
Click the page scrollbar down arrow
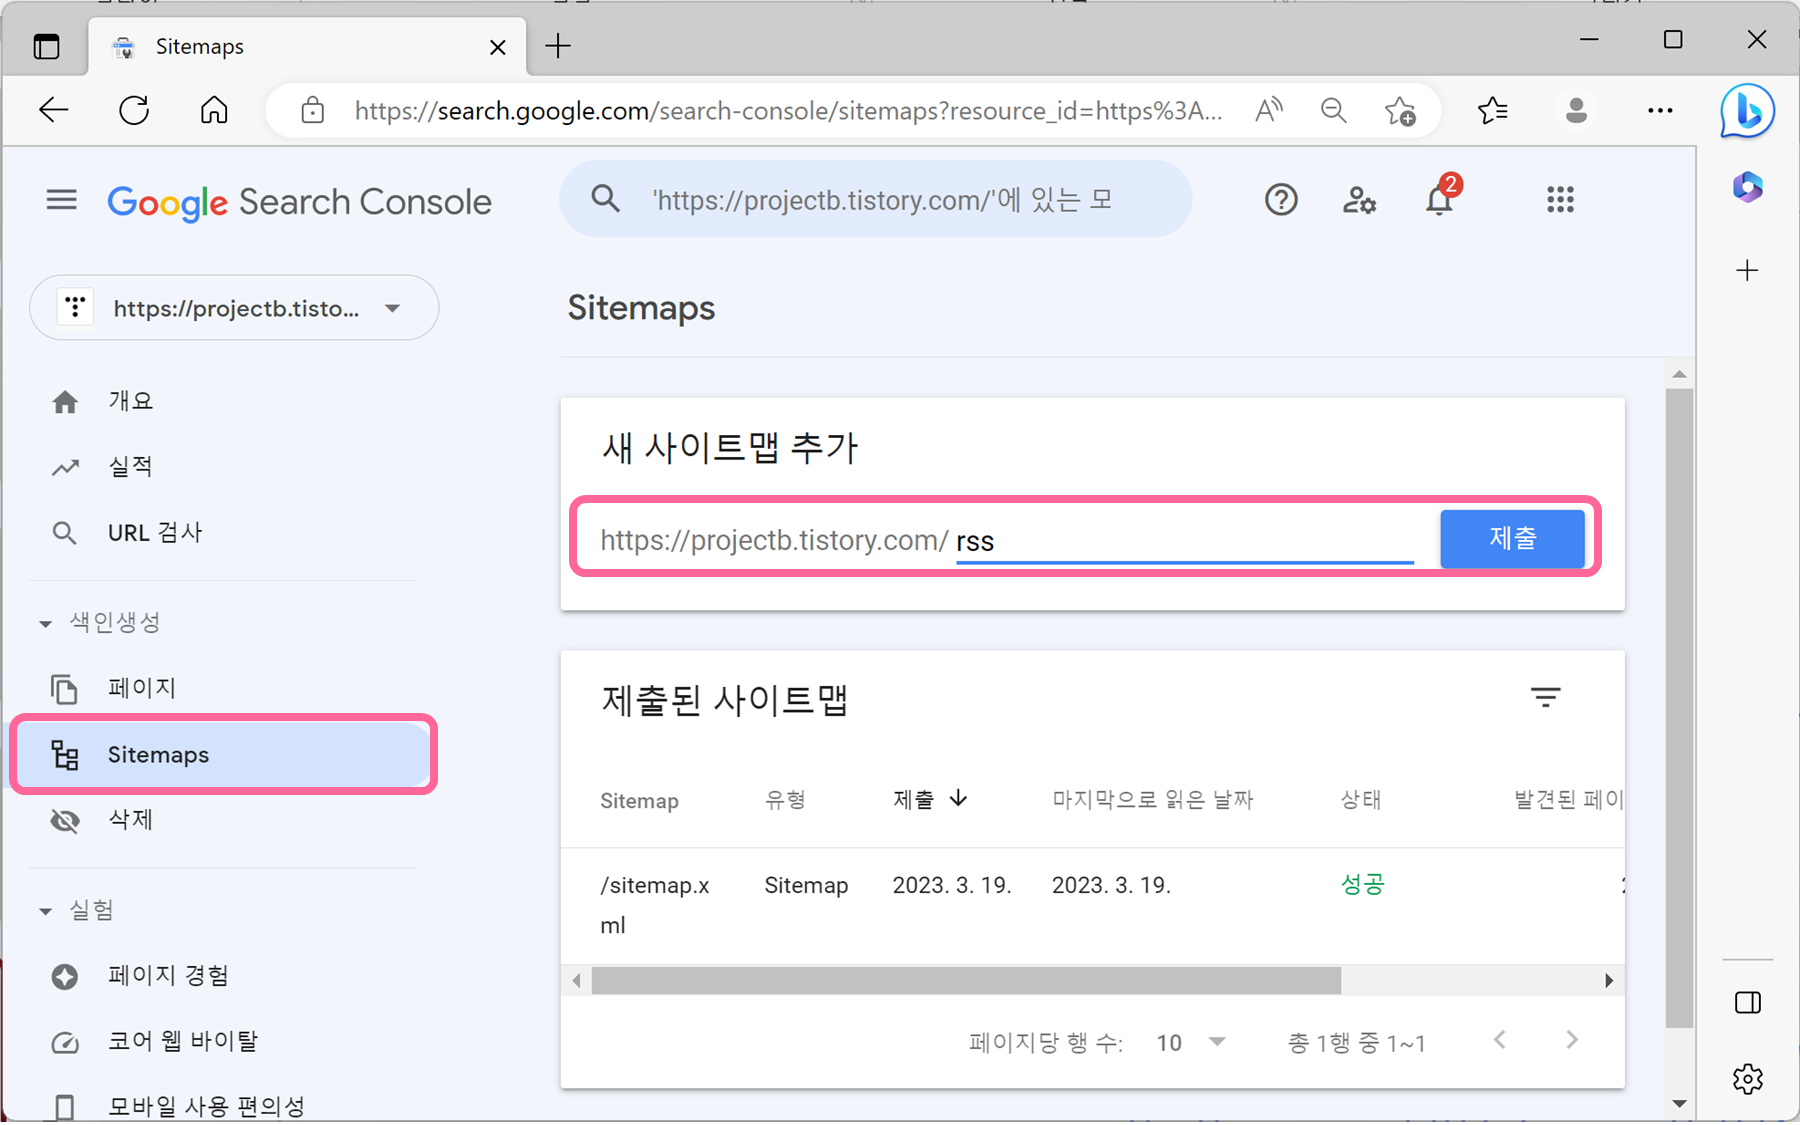[1679, 1103]
